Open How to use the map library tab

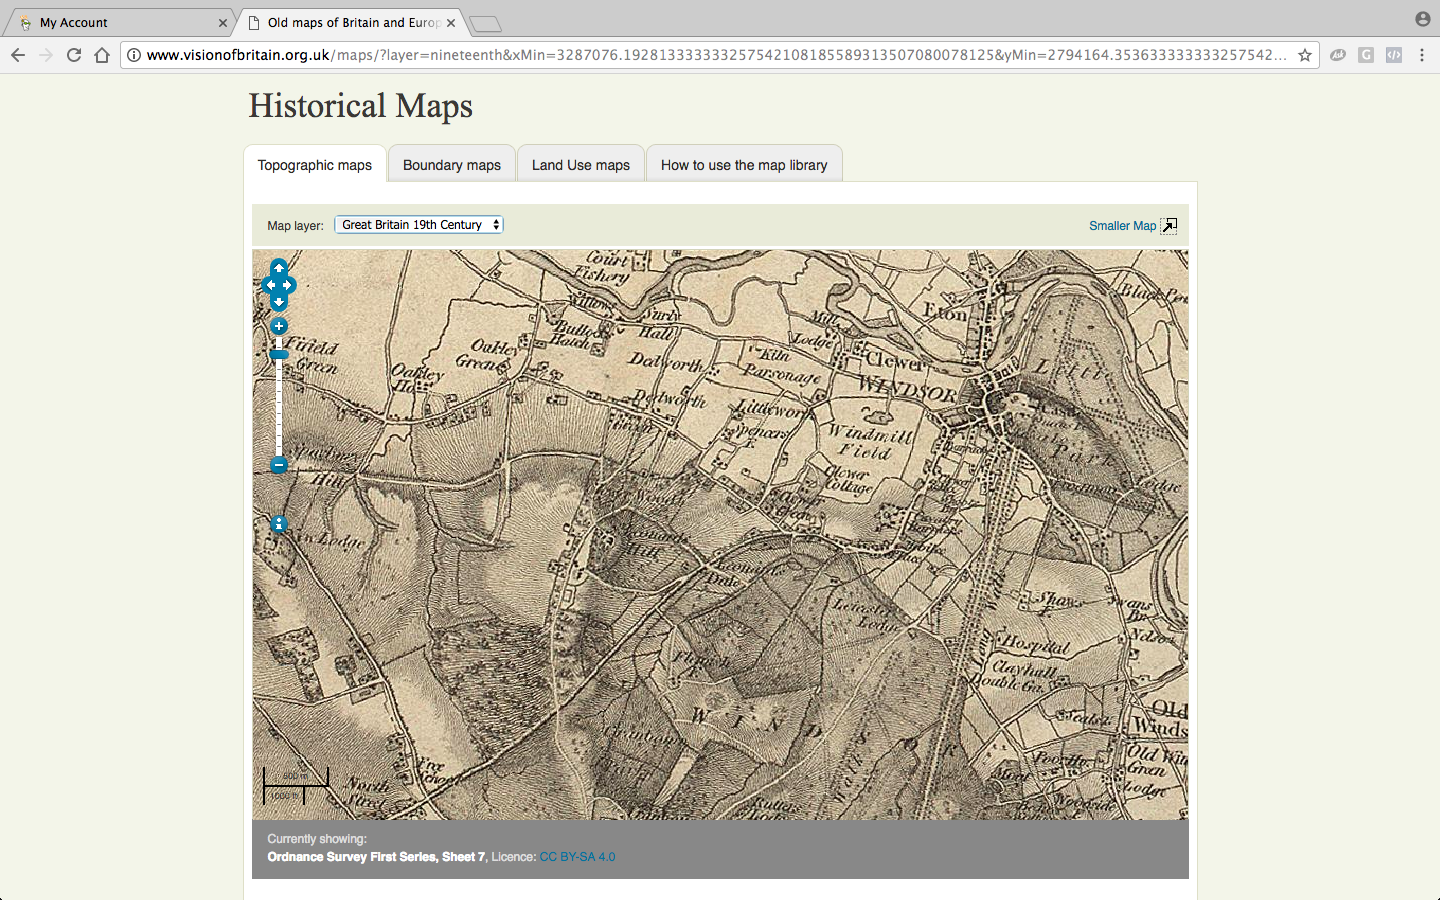(x=744, y=165)
